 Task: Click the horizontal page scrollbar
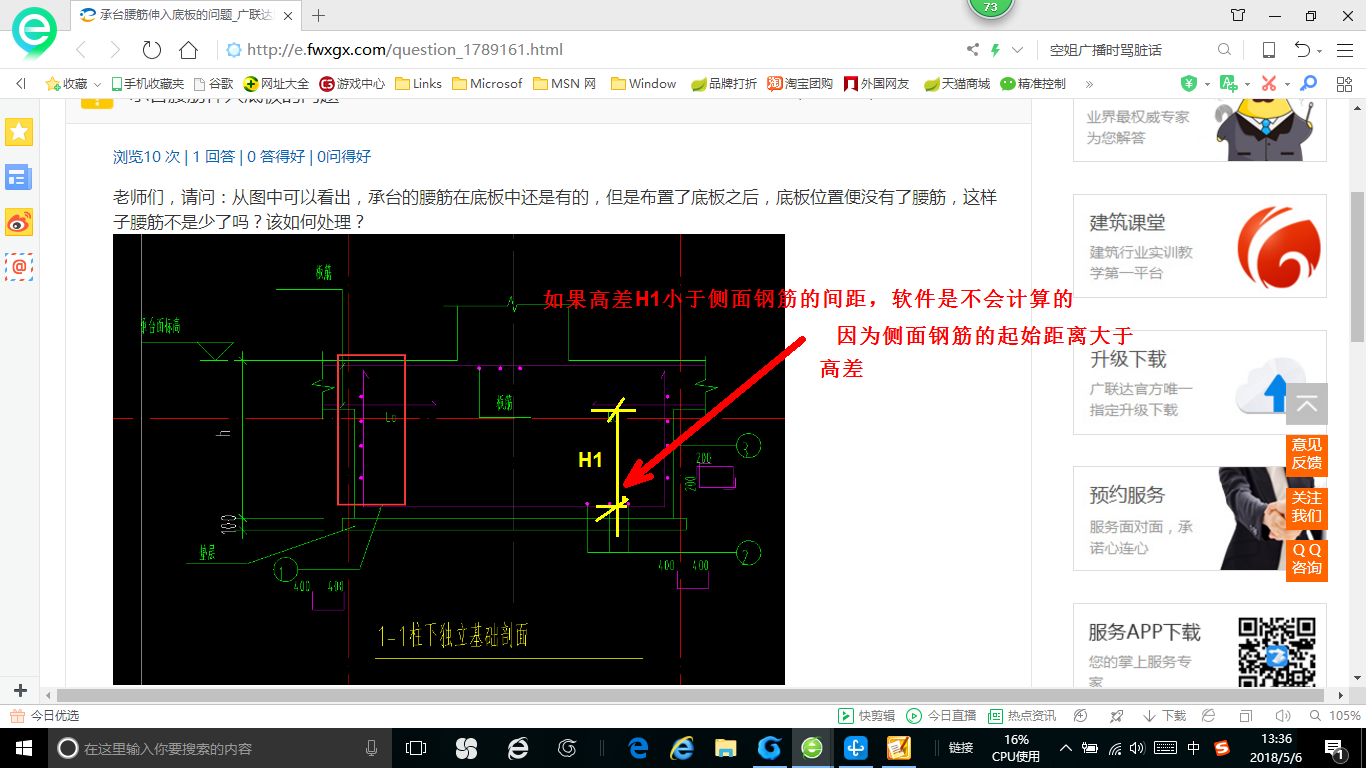coord(691,694)
